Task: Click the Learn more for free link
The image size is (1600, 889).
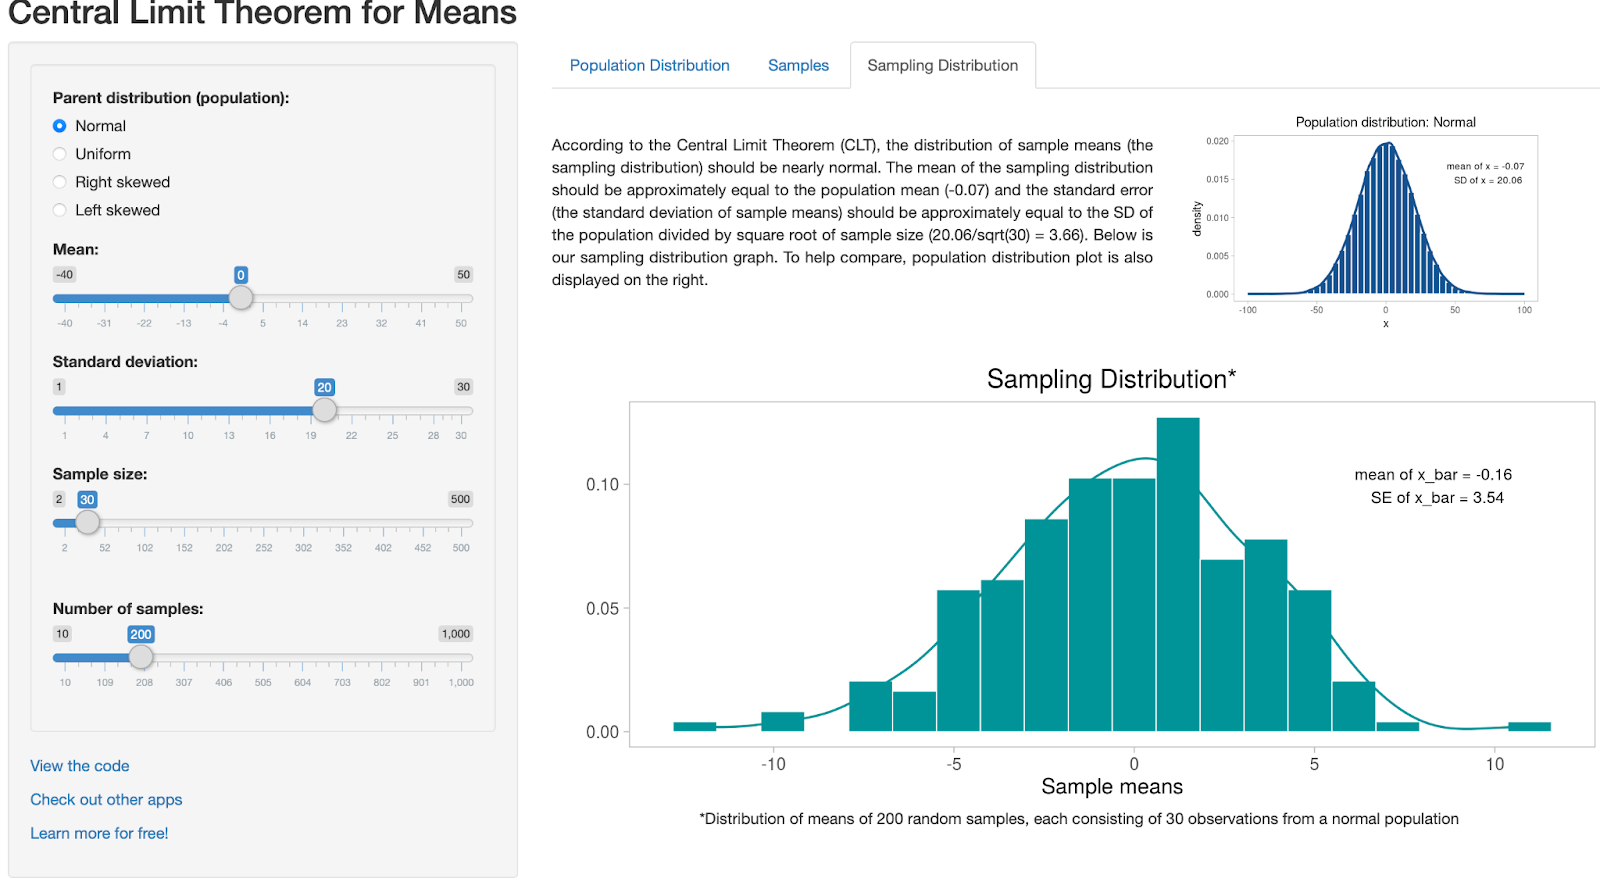Action: point(99,834)
